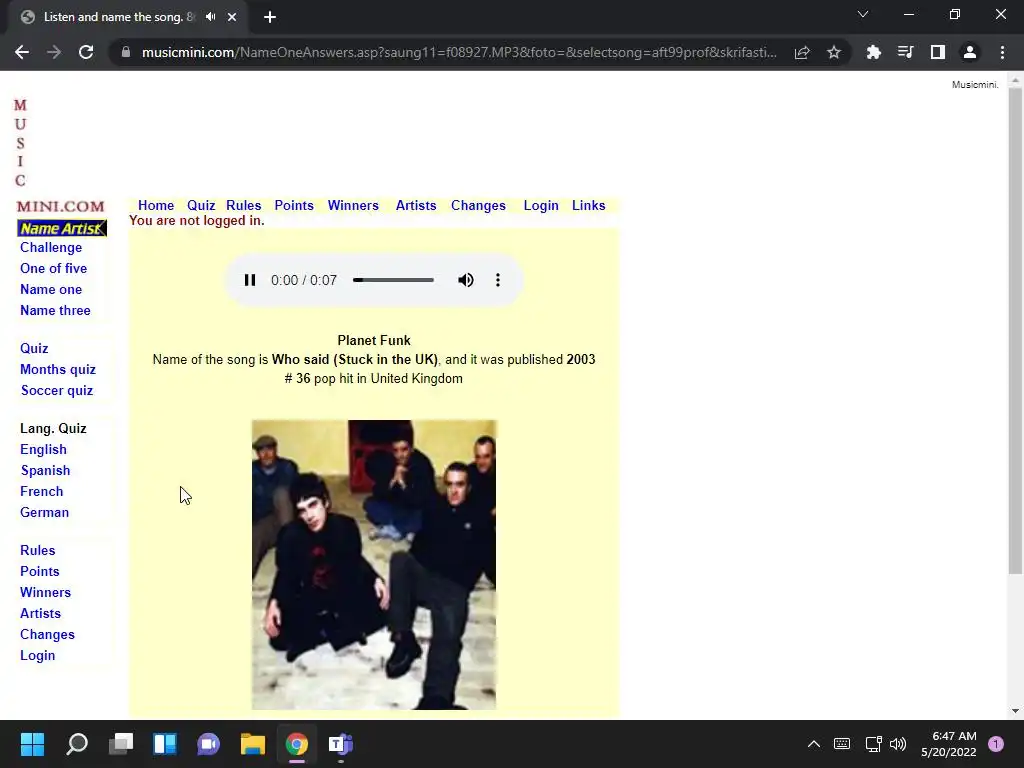Open the sidebar Points link
The width and height of the screenshot is (1024, 768).
40,571
